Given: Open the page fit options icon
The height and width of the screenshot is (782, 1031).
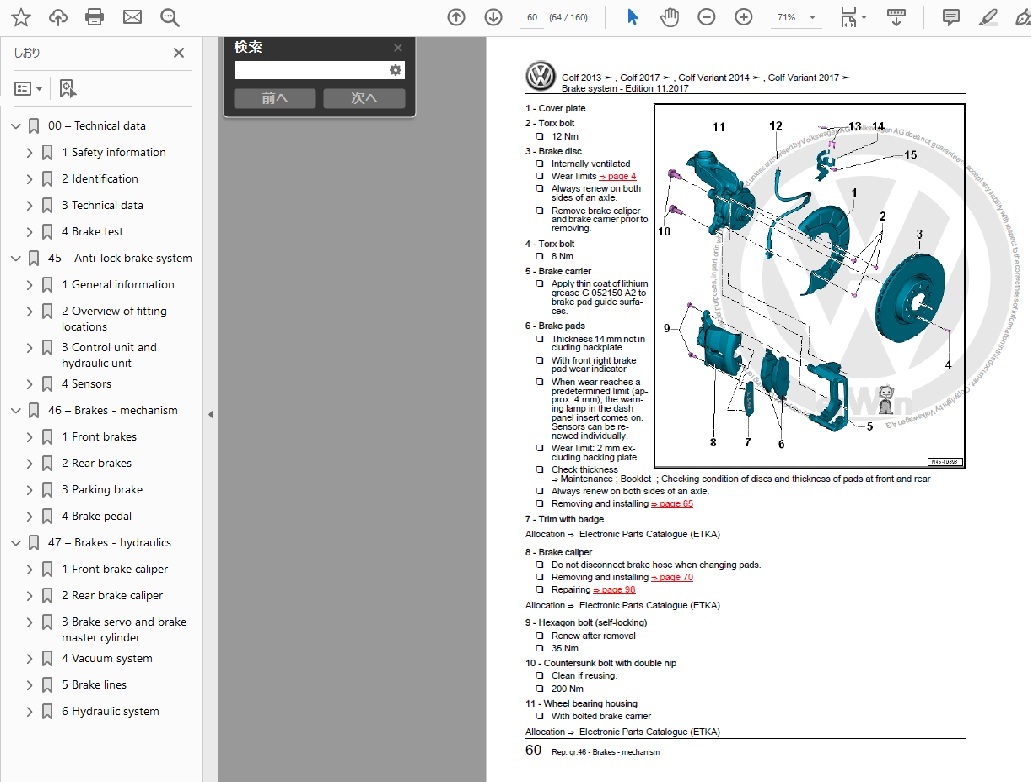Looking at the screenshot, I should (x=852, y=17).
